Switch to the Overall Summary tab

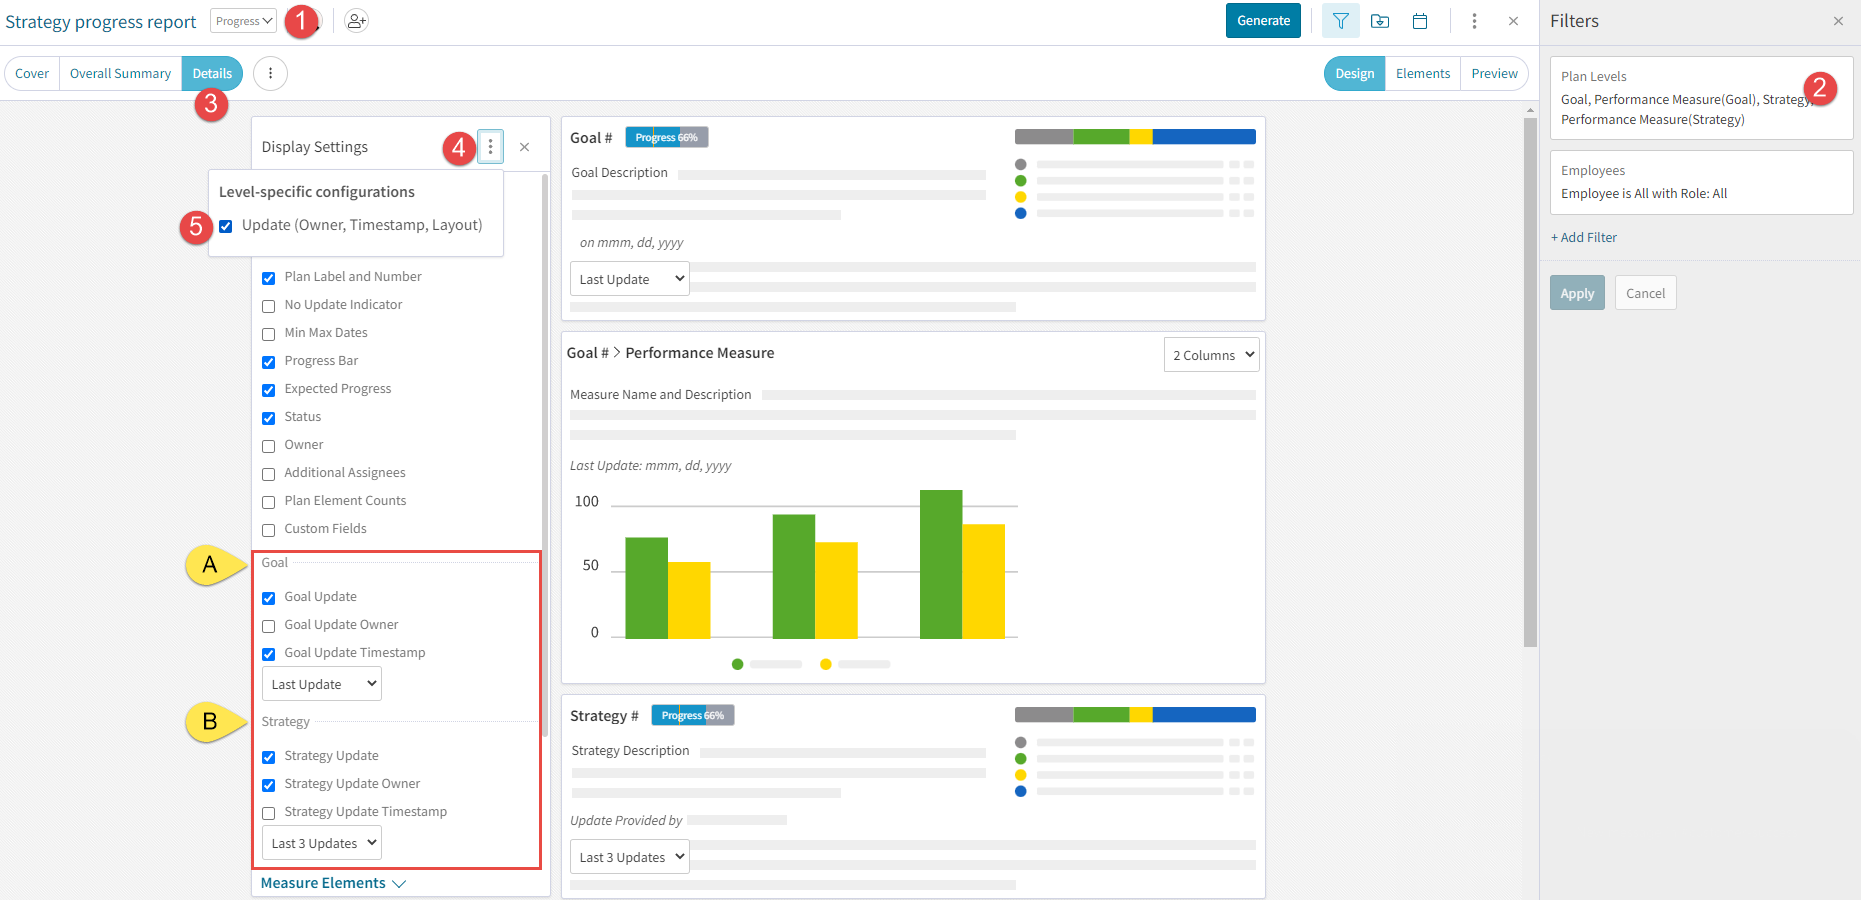point(120,72)
